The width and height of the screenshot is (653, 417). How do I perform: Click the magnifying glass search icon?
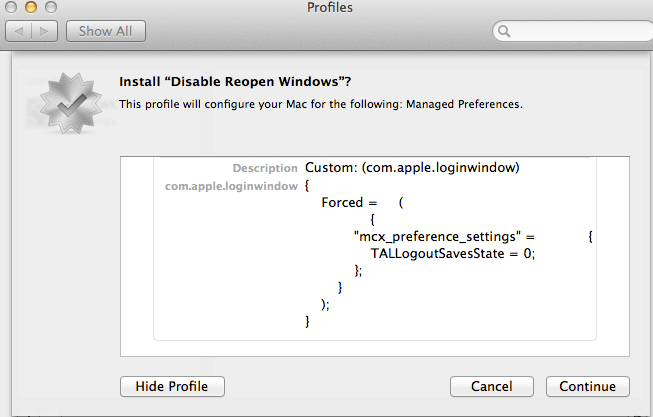pos(504,31)
